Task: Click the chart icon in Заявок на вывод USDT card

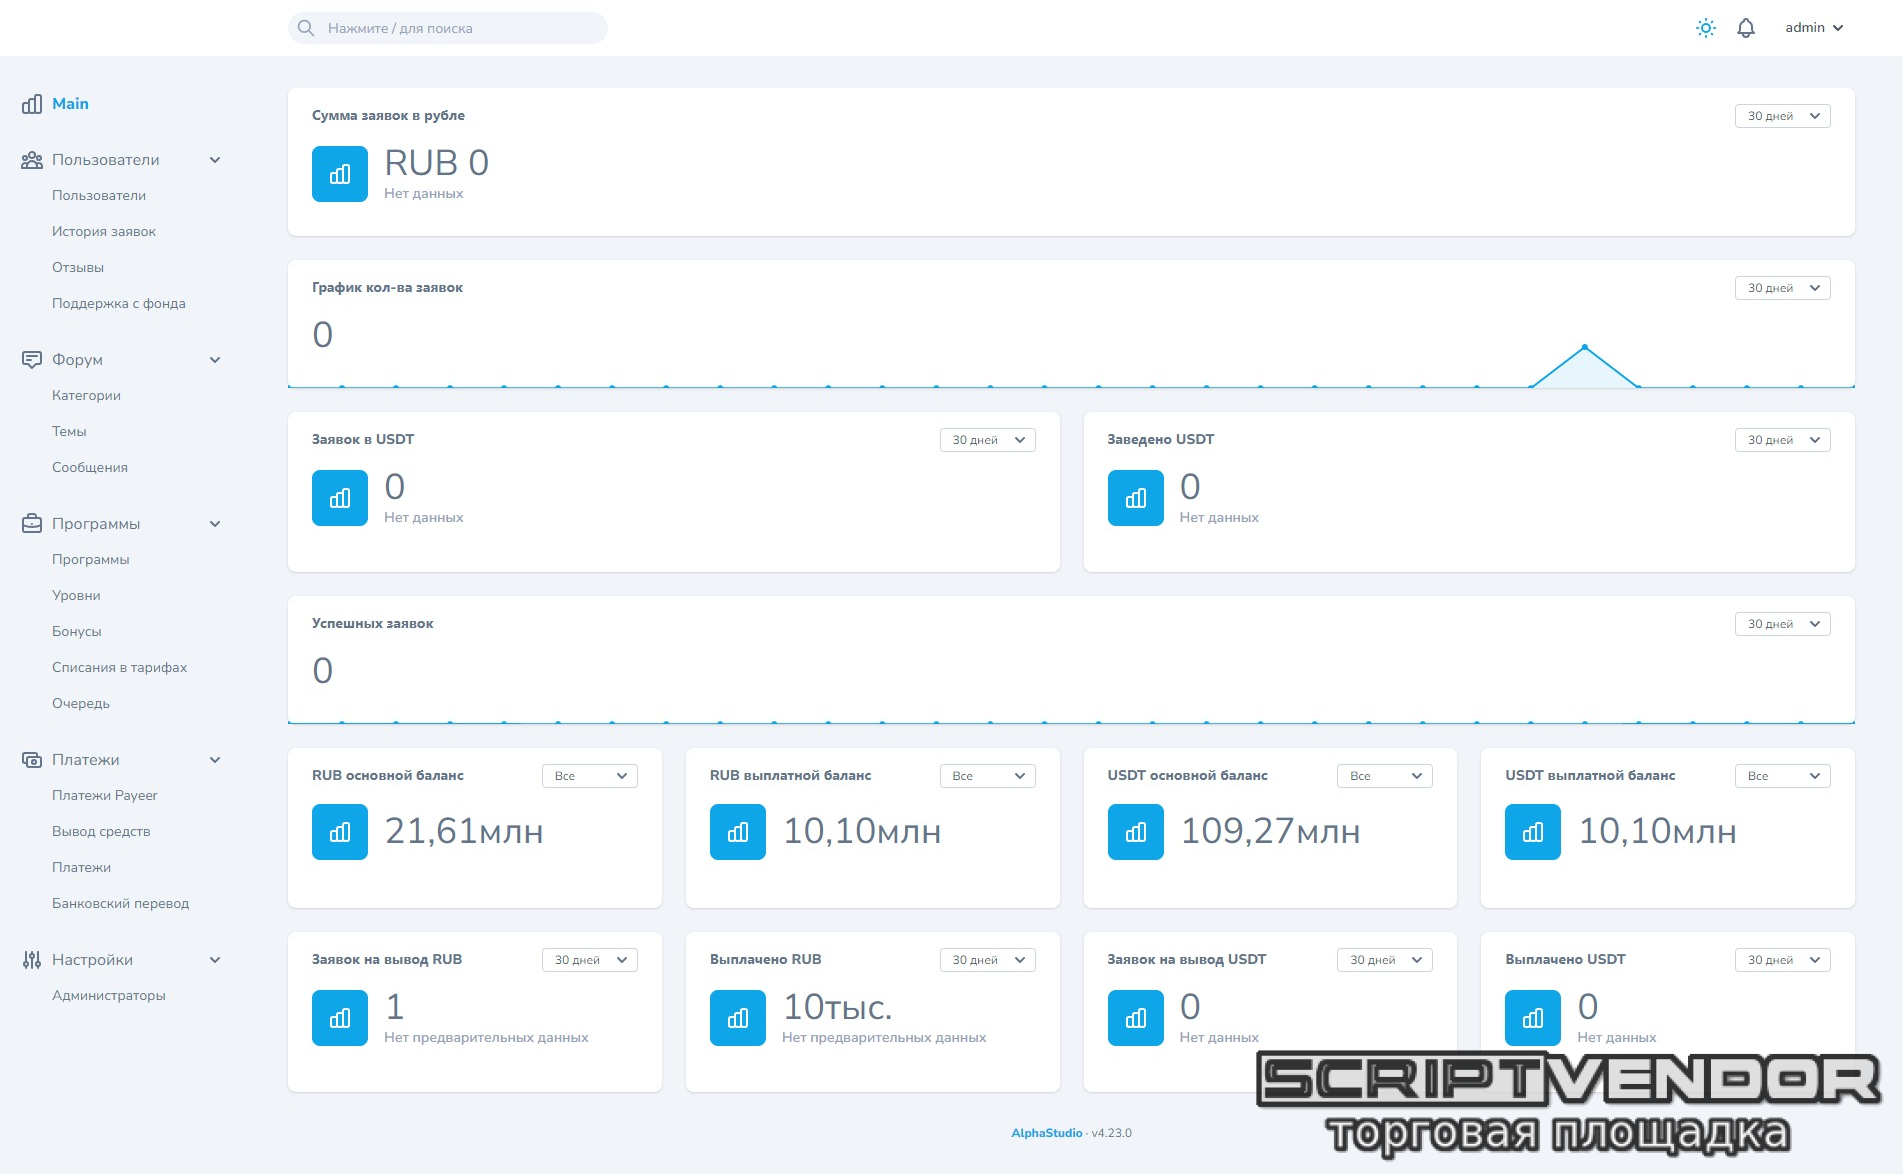Action: tap(1136, 1018)
